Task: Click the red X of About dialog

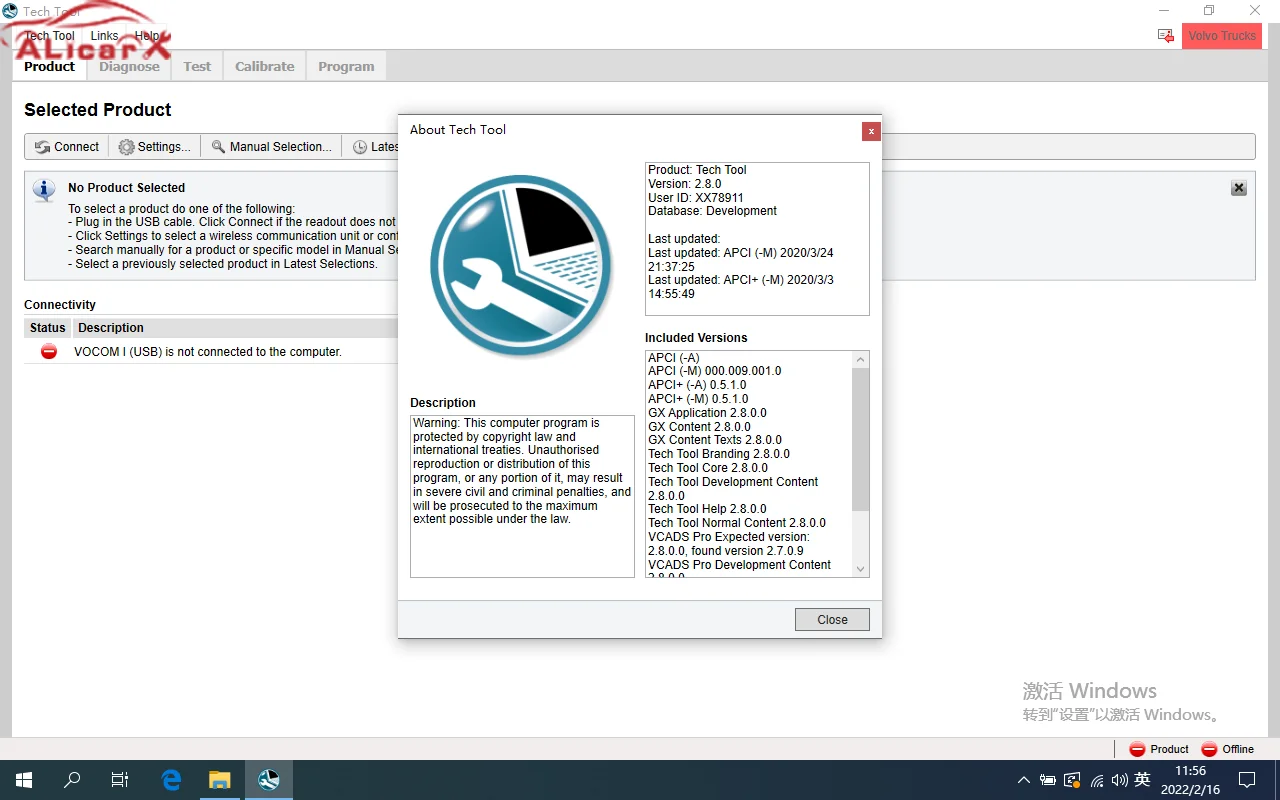Action: tap(871, 131)
